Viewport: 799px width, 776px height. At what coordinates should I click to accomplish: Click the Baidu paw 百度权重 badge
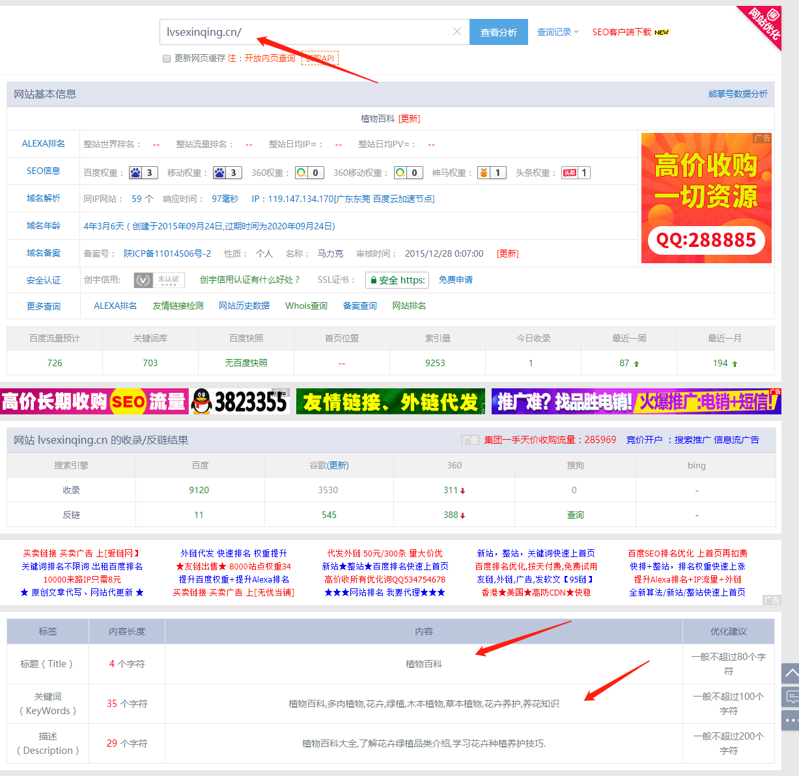tap(143, 173)
